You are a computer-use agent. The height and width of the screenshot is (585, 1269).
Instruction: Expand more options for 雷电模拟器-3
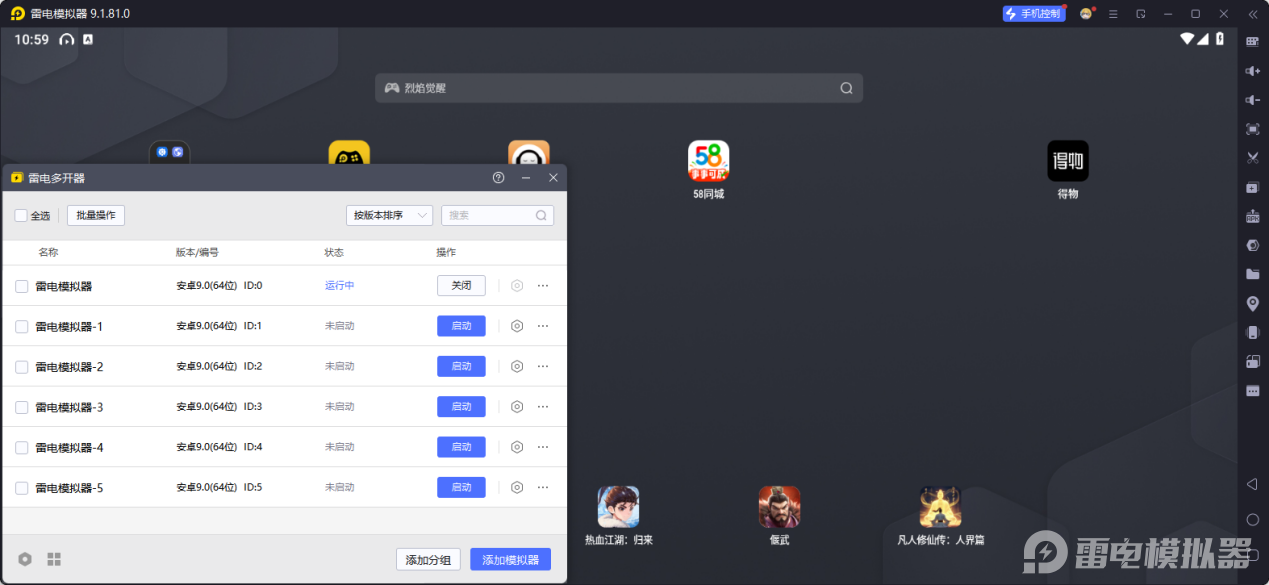[543, 406]
